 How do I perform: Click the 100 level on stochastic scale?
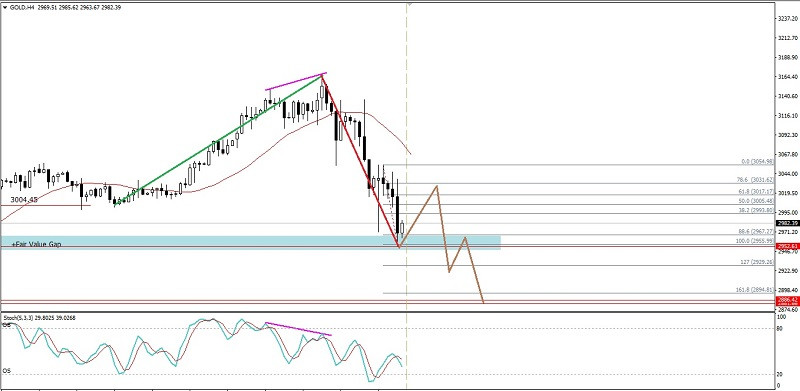coord(781,317)
